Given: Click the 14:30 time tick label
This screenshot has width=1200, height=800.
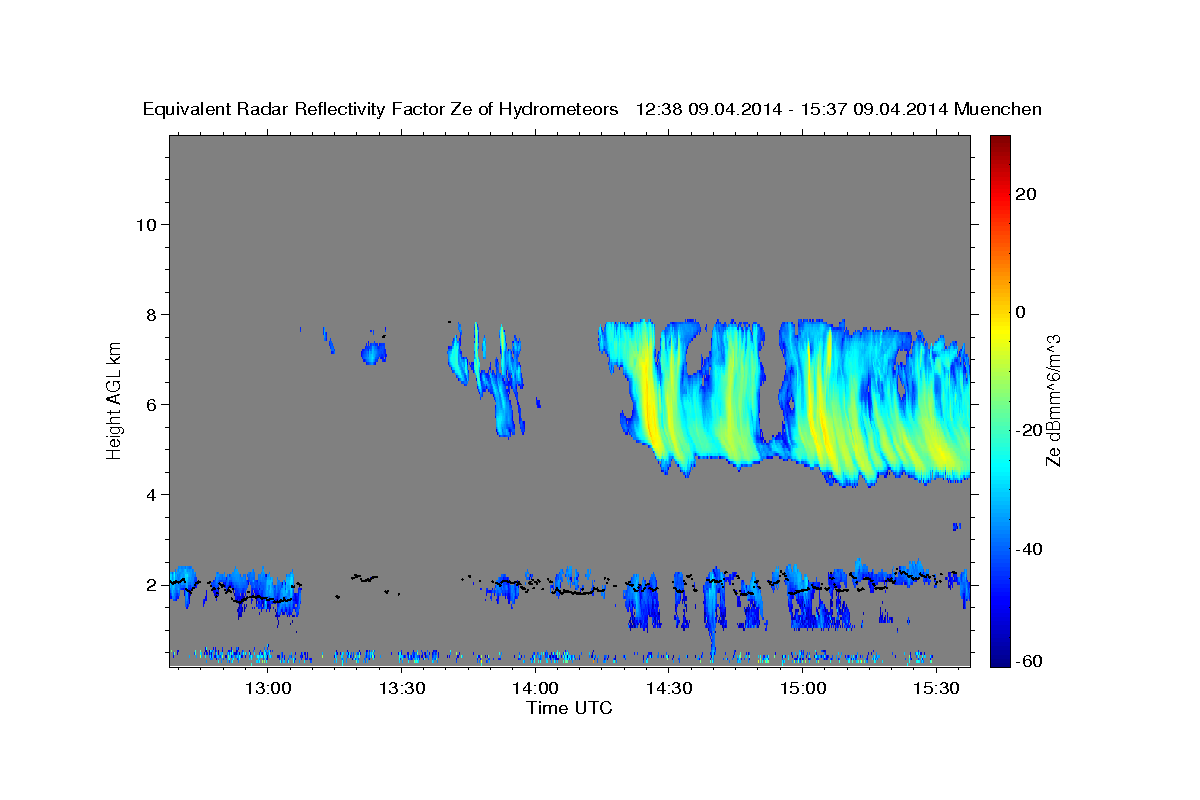Looking at the screenshot, I should pyautogui.click(x=669, y=689).
